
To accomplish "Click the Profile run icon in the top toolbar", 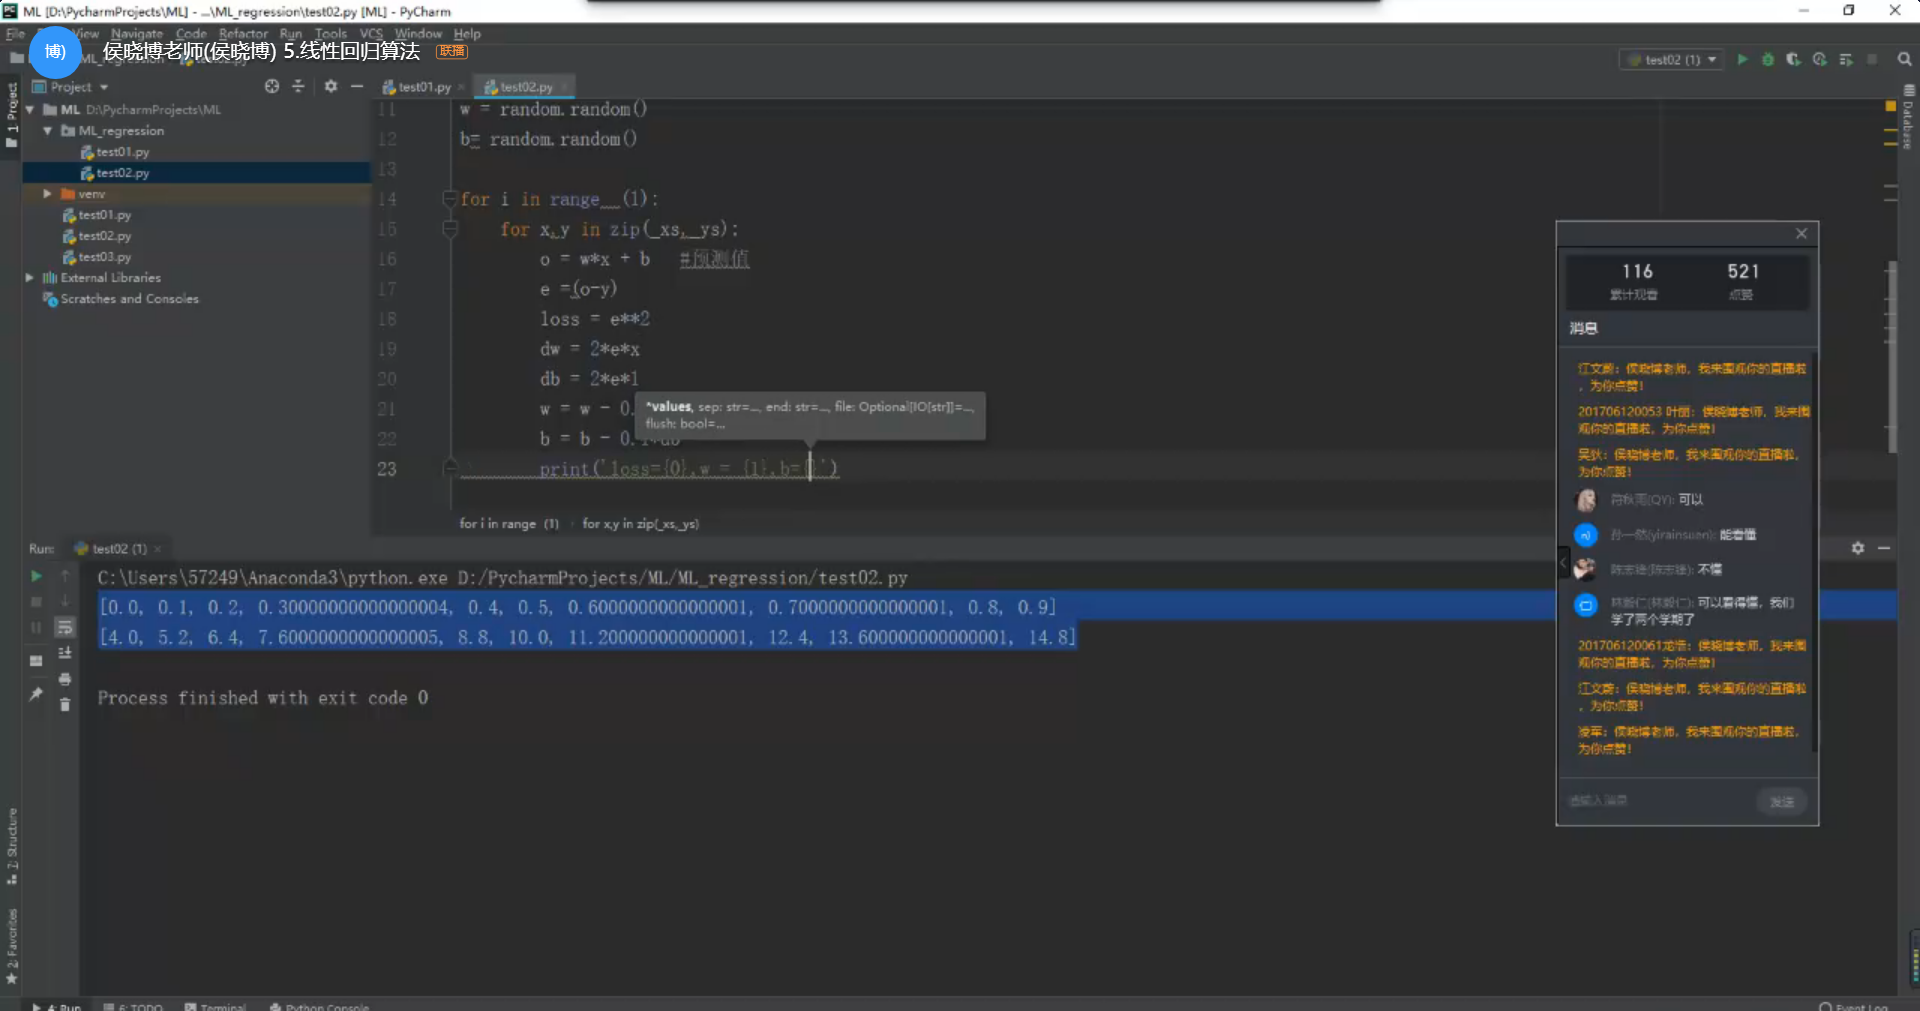I will coord(1820,60).
